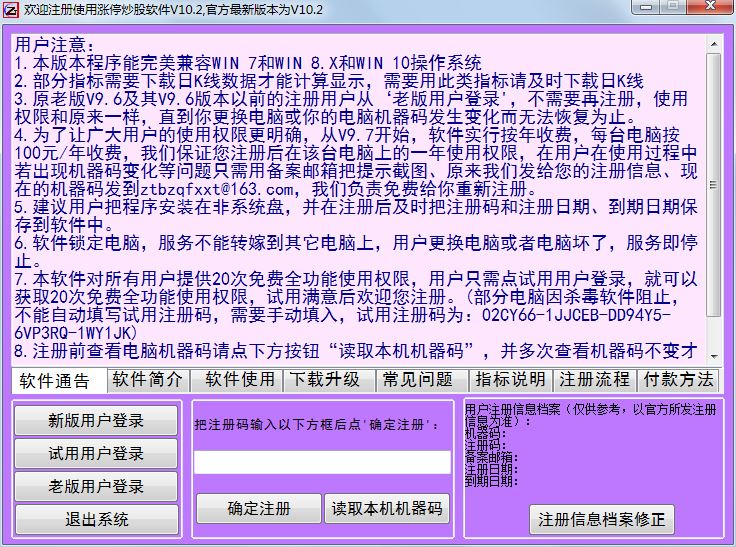Click the 机器码 label in archive panel
The height and width of the screenshot is (547, 736).
pyautogui.click(x=485, y=433)
